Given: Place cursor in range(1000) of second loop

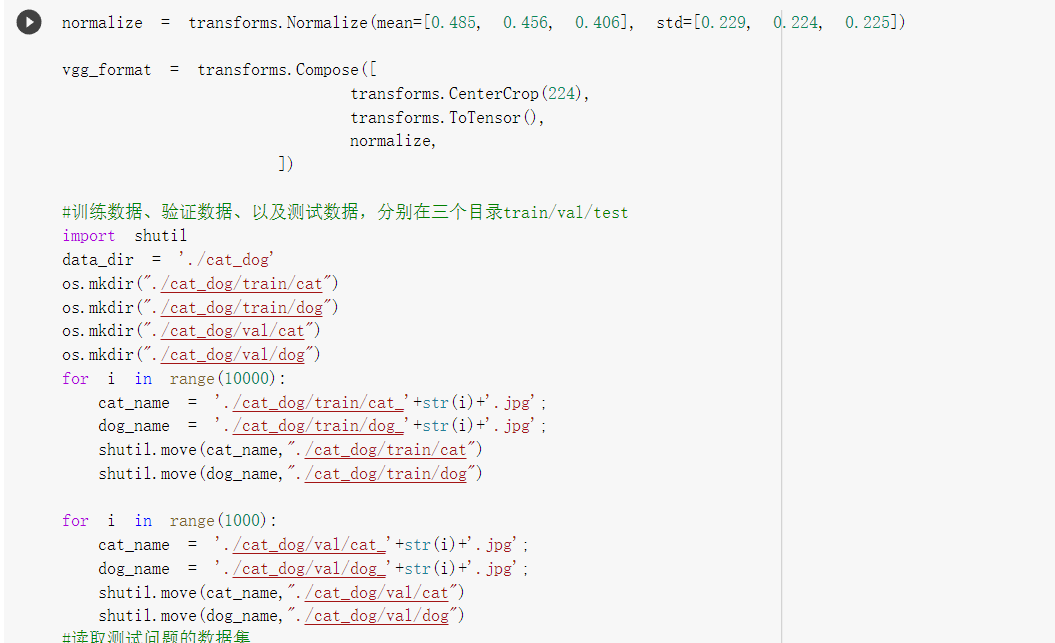Looking at the screenshot, I should click(219, 521).
